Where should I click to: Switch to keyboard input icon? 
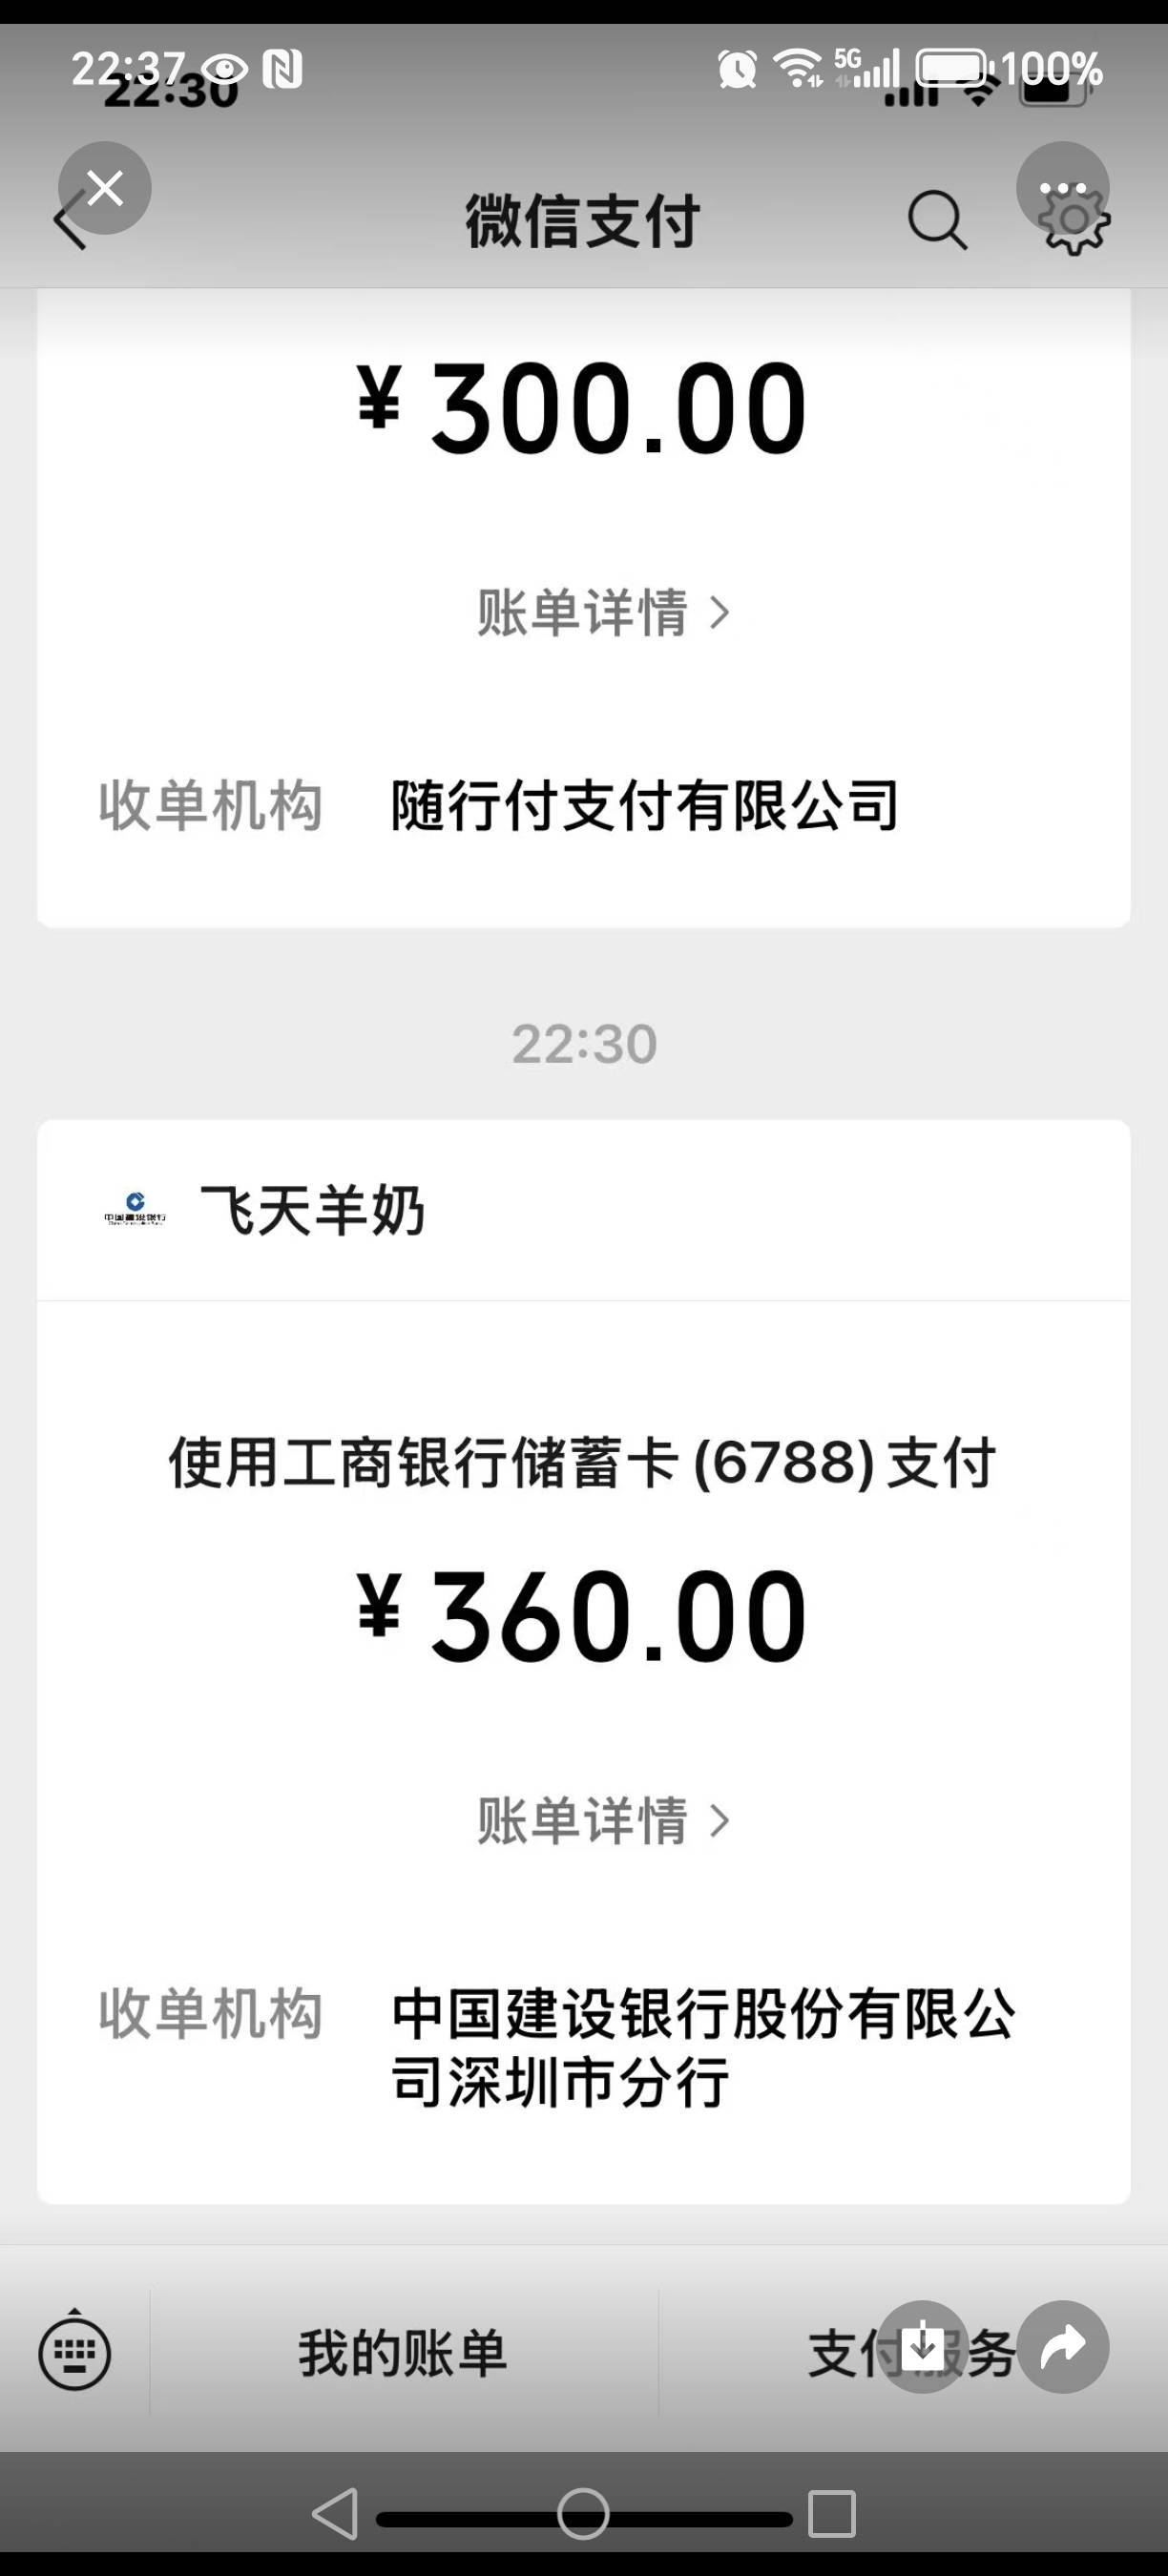click(74, 2353)
